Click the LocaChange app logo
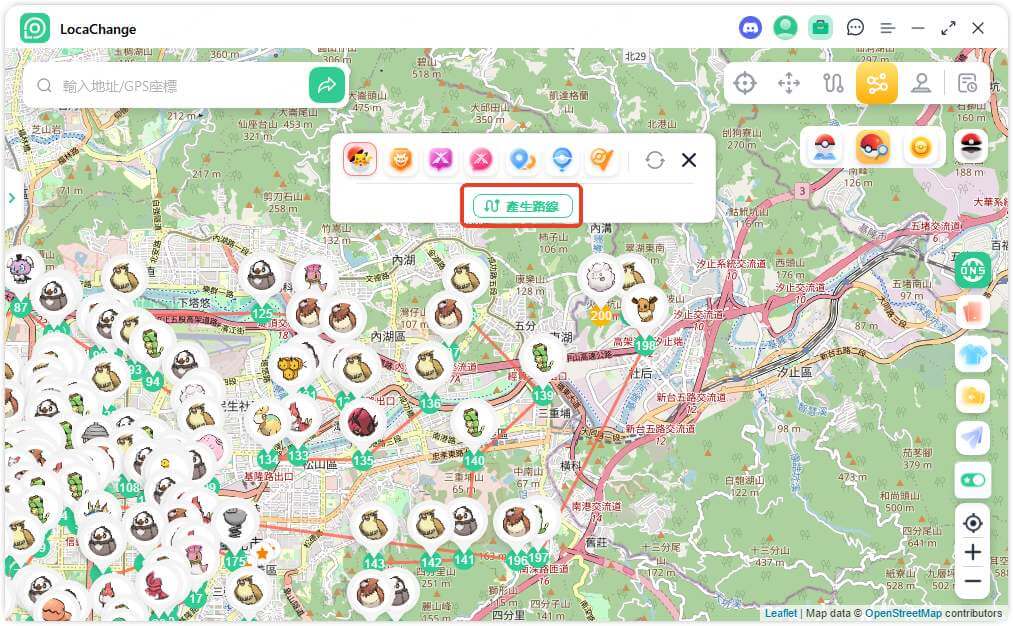The image size is (1013, 626). [35, 28]
